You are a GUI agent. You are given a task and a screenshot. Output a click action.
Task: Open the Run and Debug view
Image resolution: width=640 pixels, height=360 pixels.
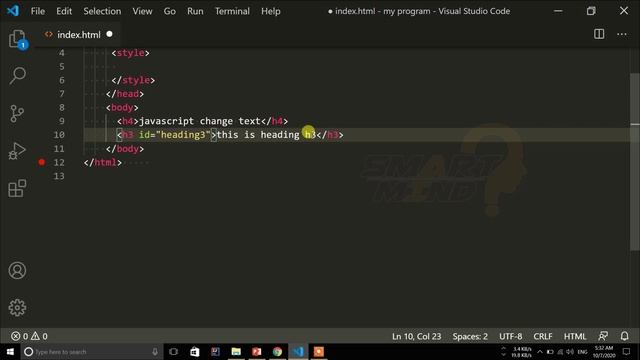(17, 151)
